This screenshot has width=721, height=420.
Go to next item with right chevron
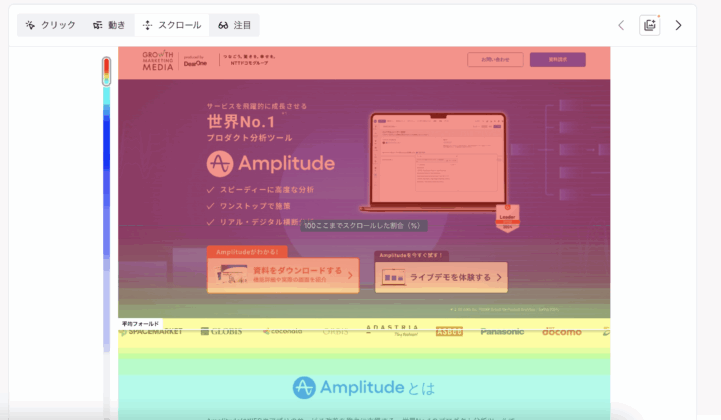coord(678,25)
